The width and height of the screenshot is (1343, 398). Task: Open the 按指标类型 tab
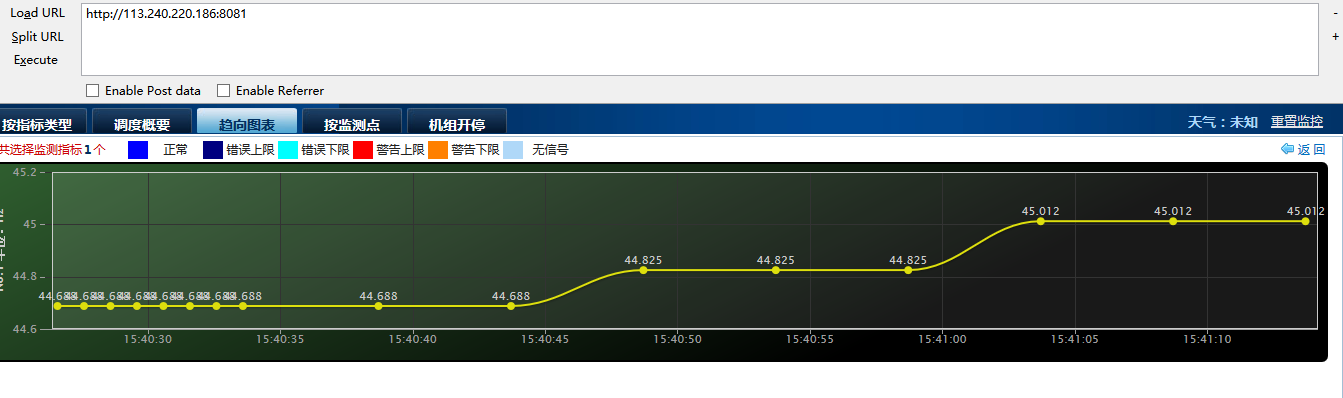pos(42,123)
